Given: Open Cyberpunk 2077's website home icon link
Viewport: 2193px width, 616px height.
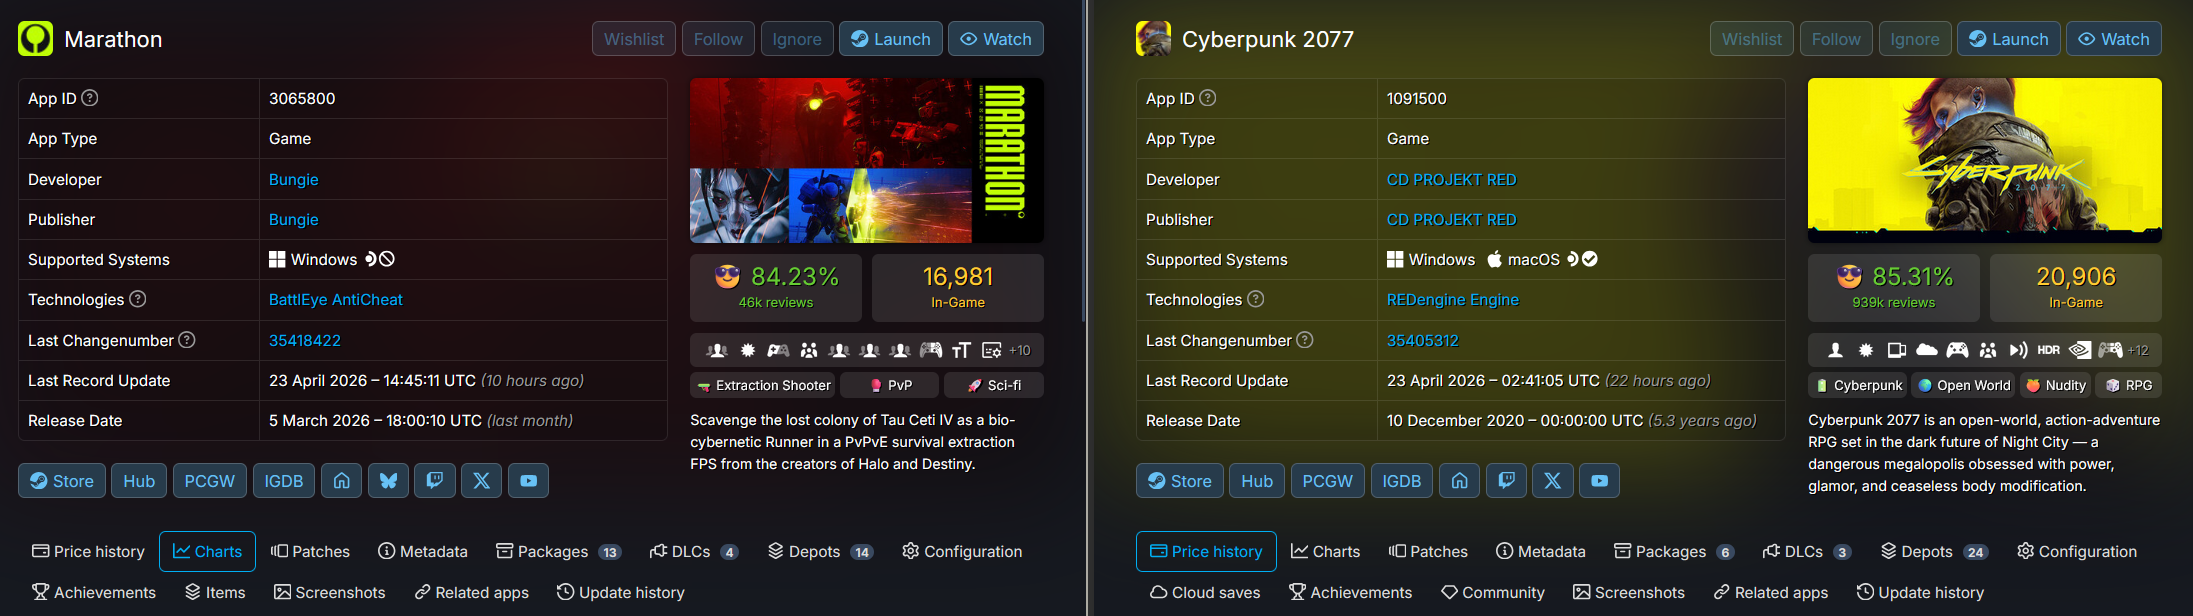Looking at the screenshot, I should coord(1459,481).
